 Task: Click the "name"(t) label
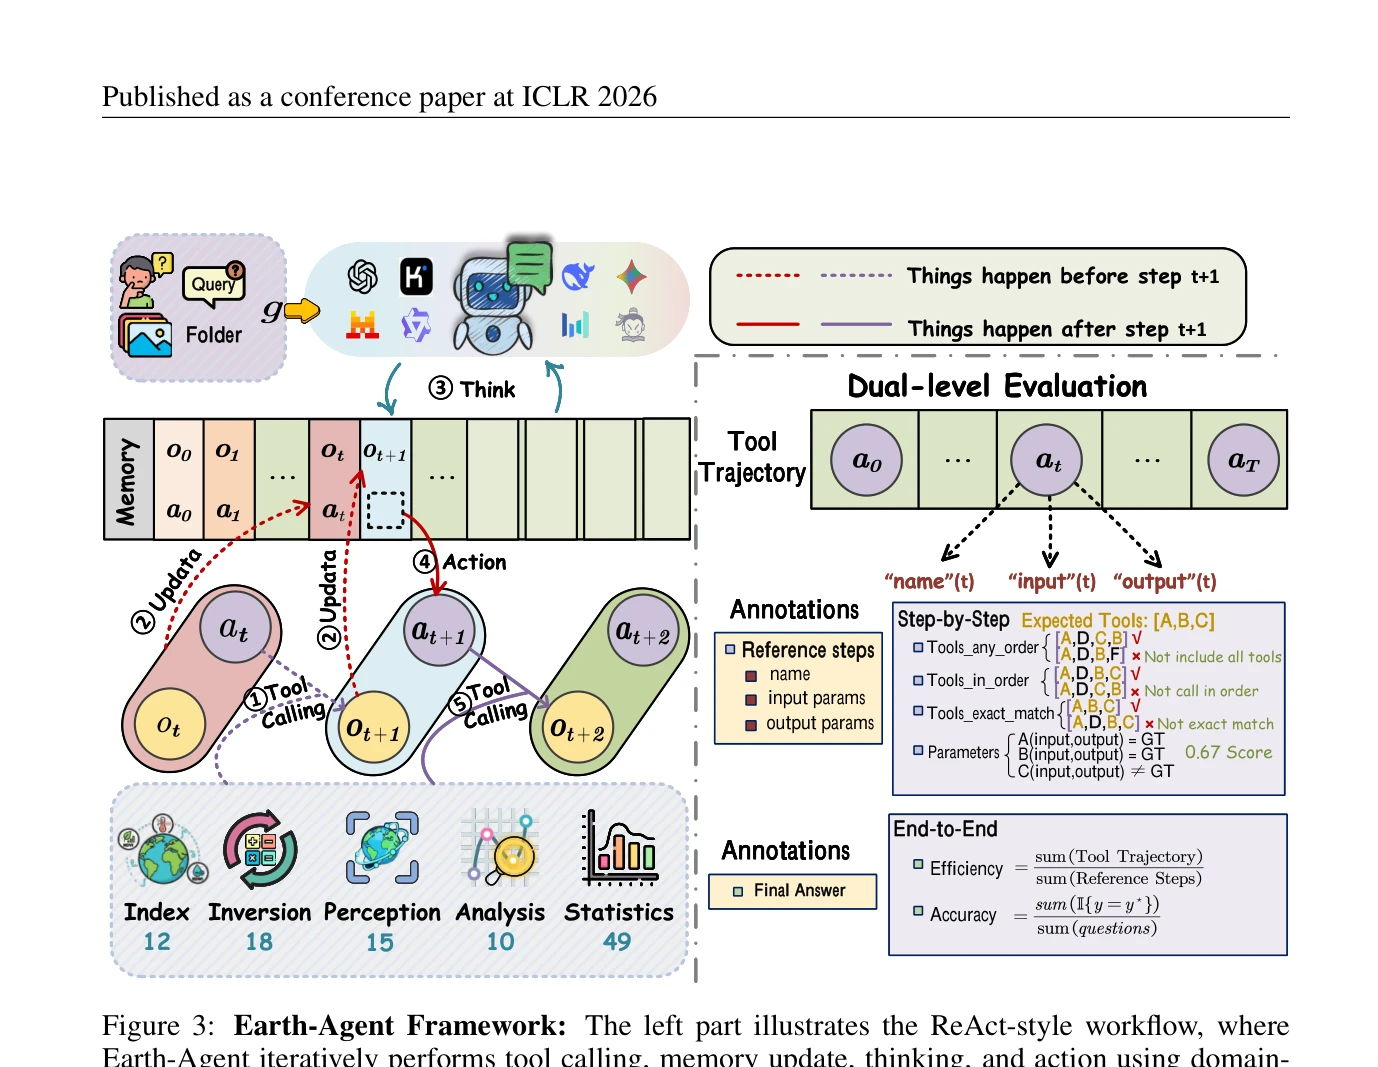coord(929,582)
